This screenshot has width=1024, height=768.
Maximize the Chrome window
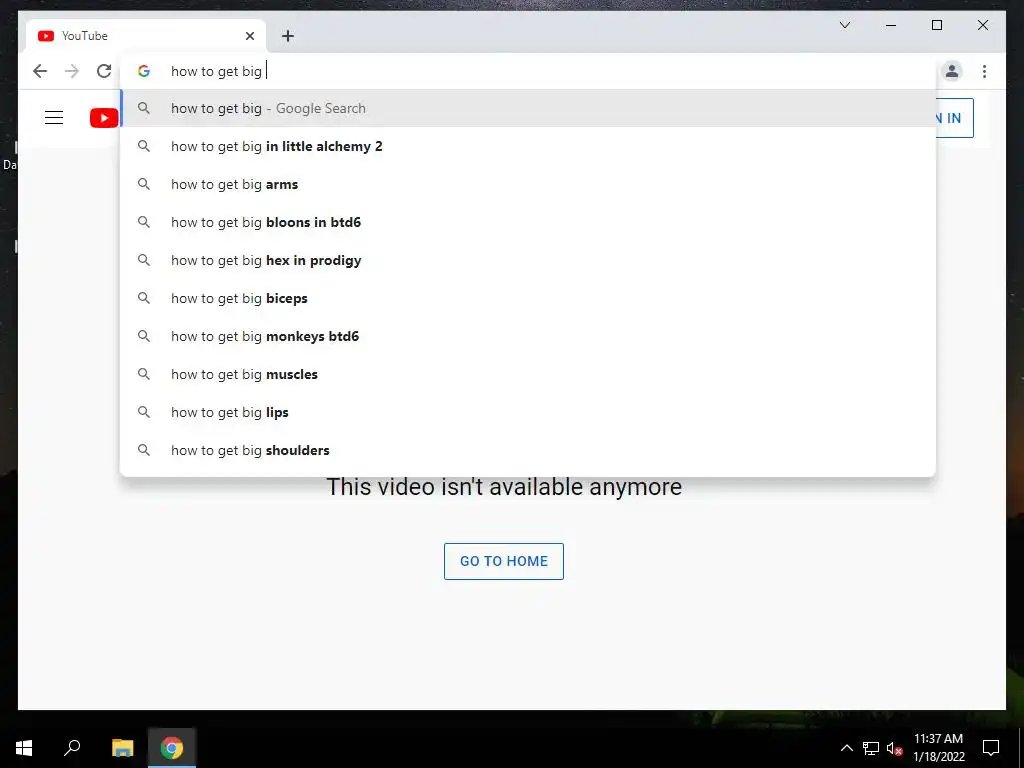(x=936, y=25)
